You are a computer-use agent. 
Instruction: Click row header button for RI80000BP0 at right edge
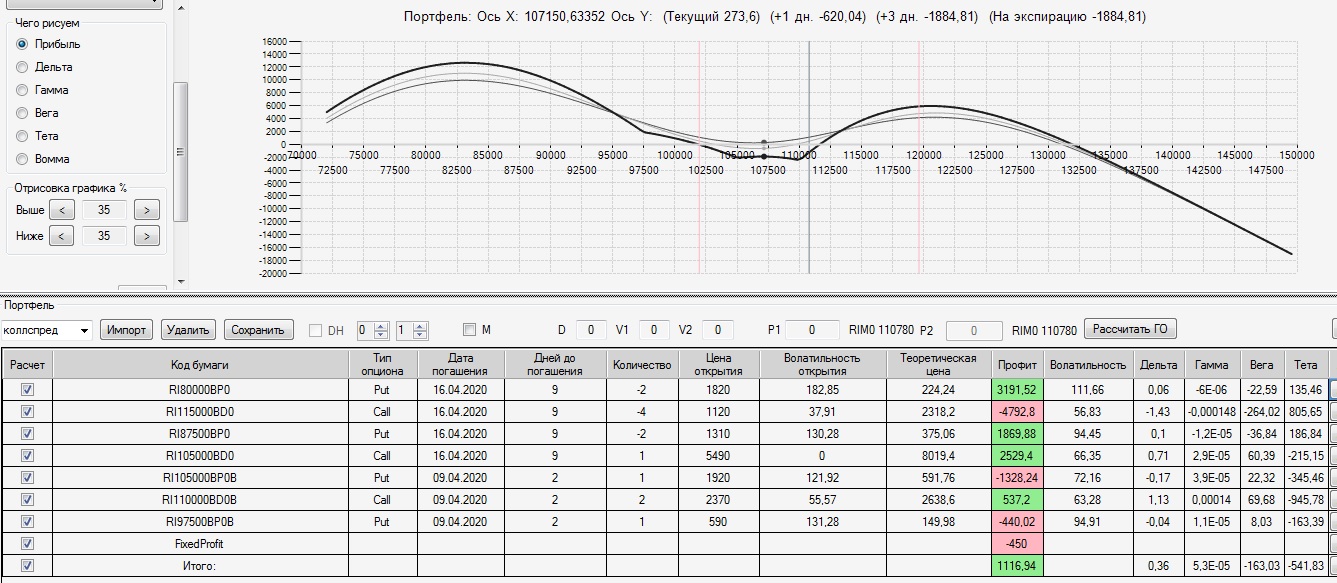click(x=1332, y=390)
